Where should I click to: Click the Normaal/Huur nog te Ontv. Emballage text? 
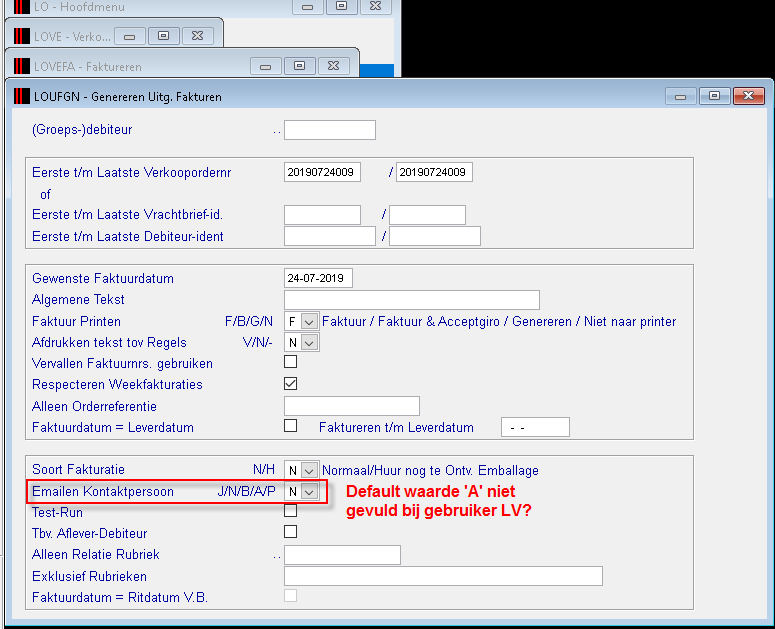click(431, 470)
